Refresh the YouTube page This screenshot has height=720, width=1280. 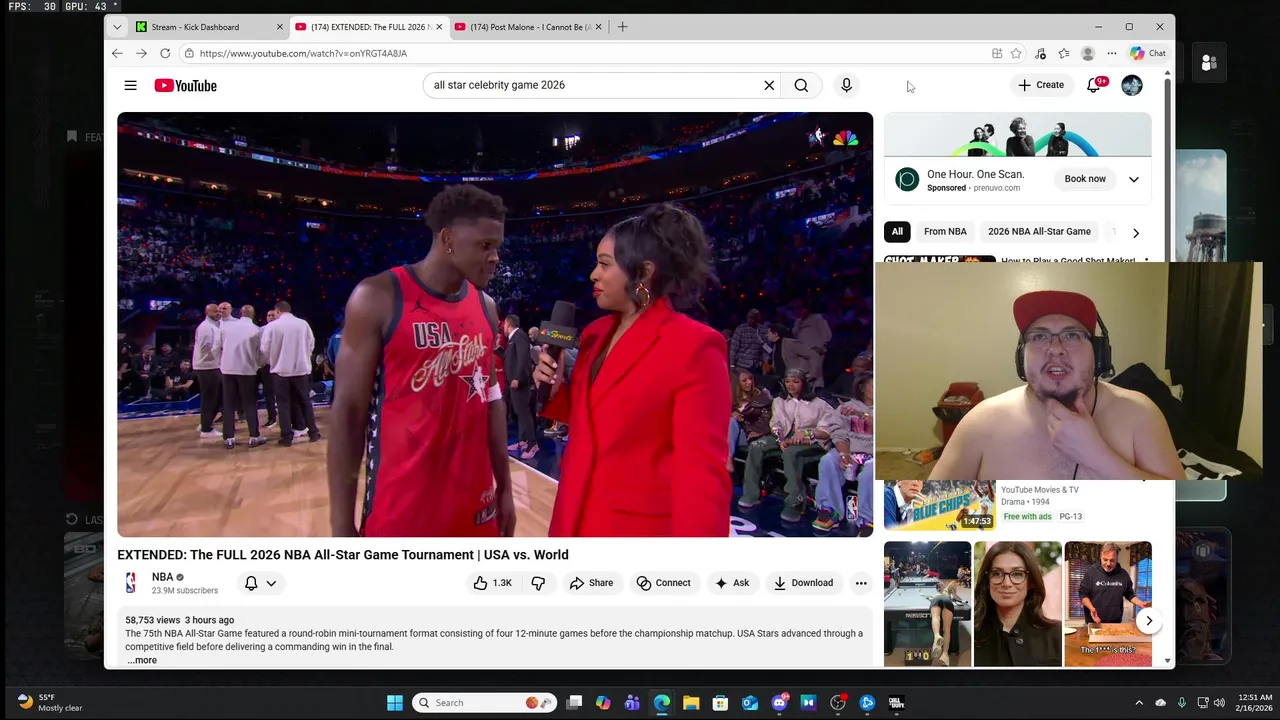[x=165, y=53]
